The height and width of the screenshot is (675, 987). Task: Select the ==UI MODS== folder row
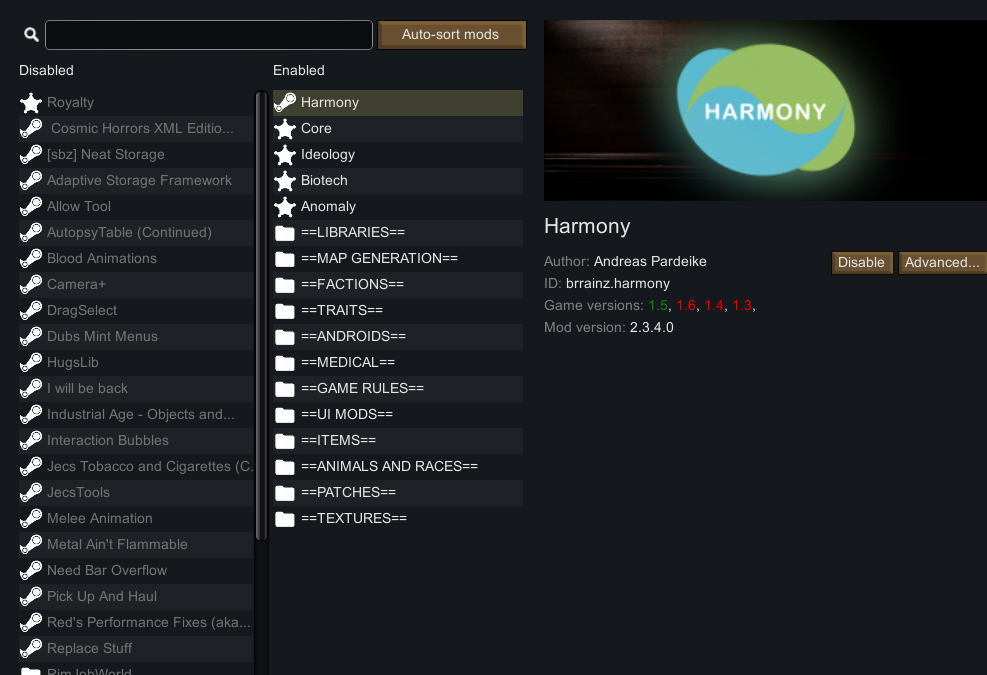coord(398,415)
